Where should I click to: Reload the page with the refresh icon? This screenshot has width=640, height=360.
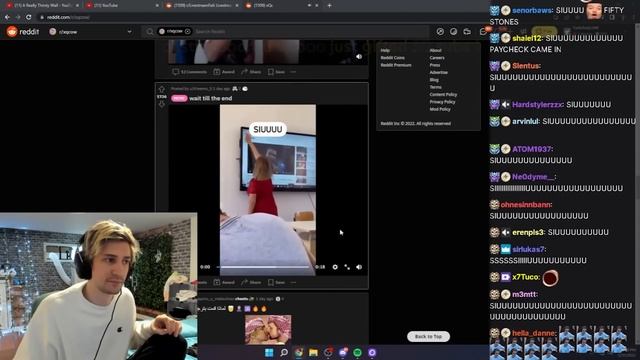tap(29, 17)
